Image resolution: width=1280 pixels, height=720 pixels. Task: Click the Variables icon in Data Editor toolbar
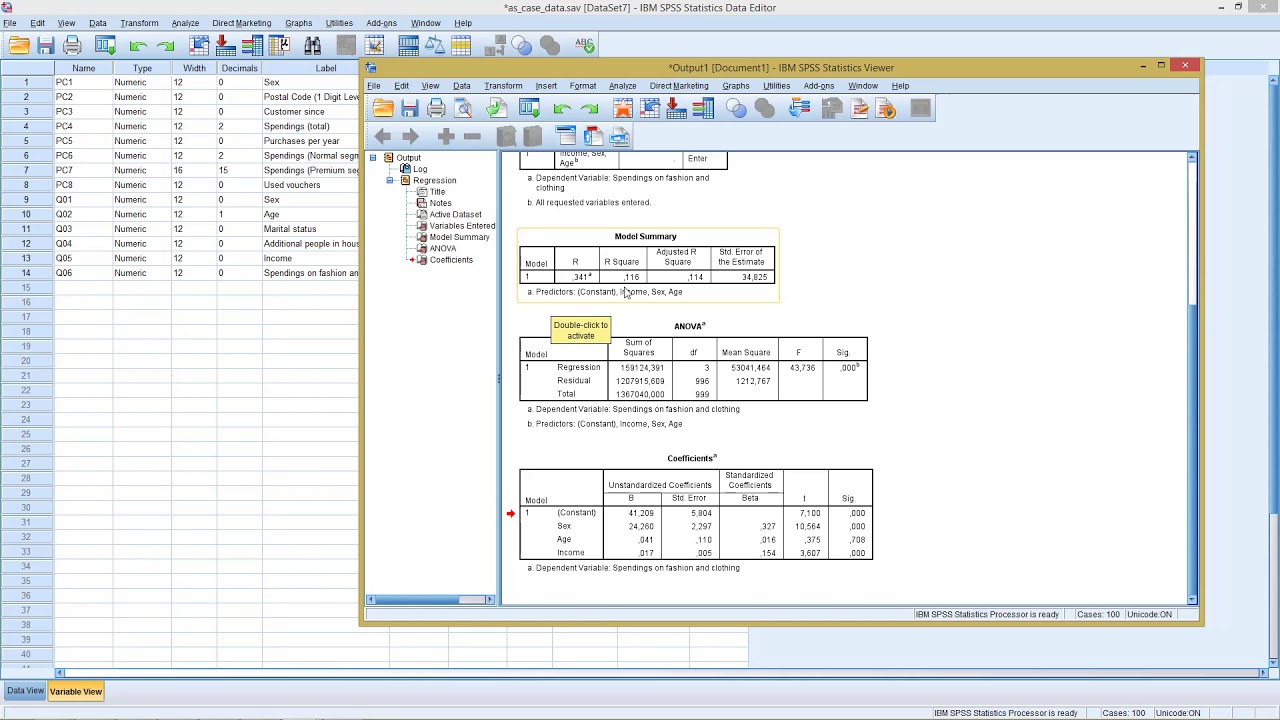pos(252,45)
